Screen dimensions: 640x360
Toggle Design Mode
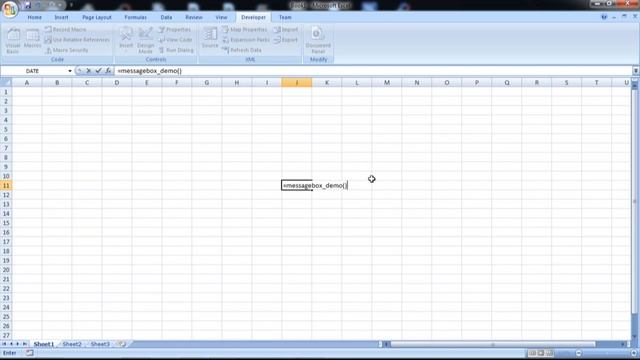(x=145, y=40)
